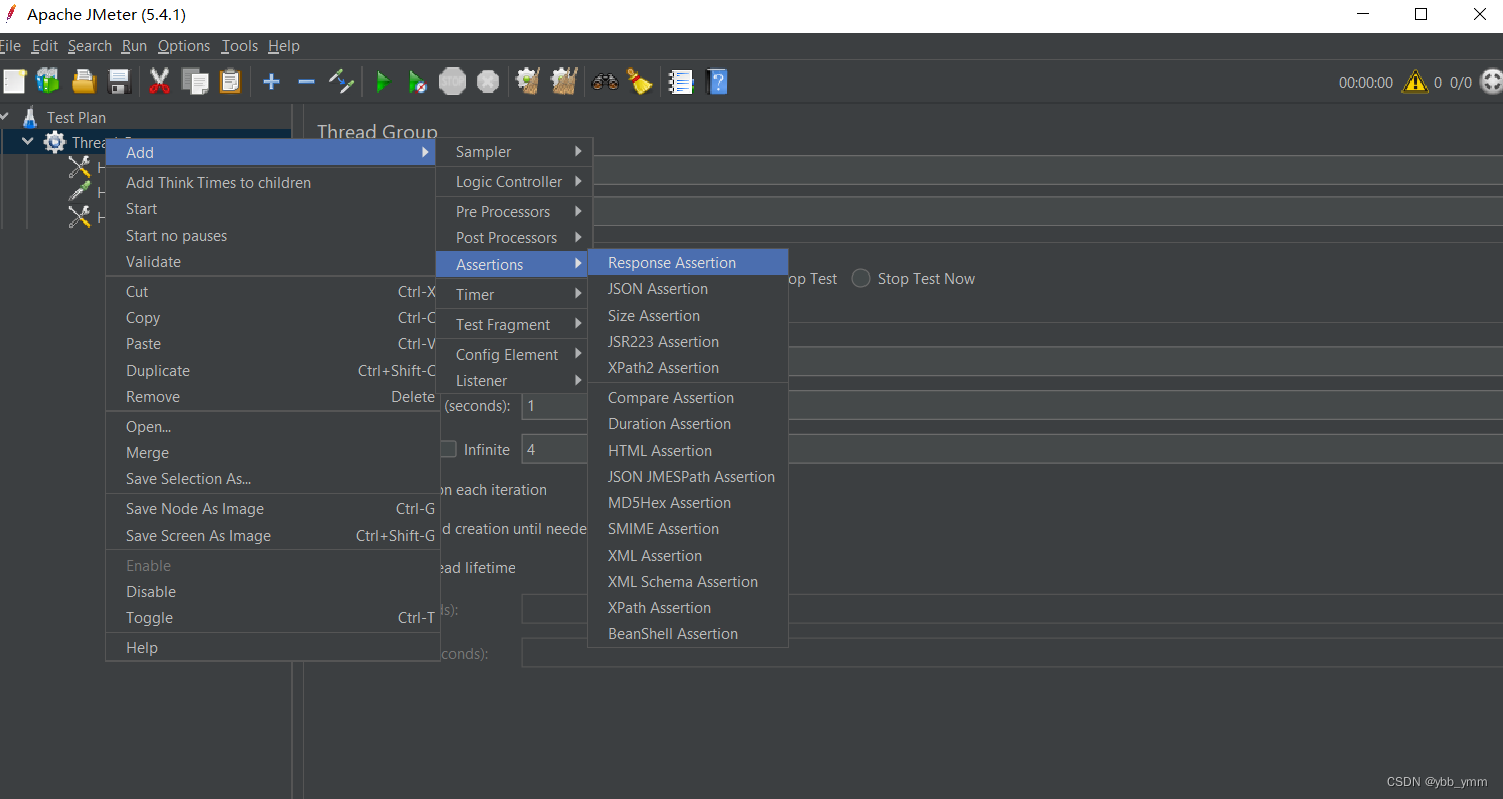The height and width of the screenshot is (799, 1503).
Task: Click the Toggle enable/disable toolbar icon
Action: coord(341,81)
